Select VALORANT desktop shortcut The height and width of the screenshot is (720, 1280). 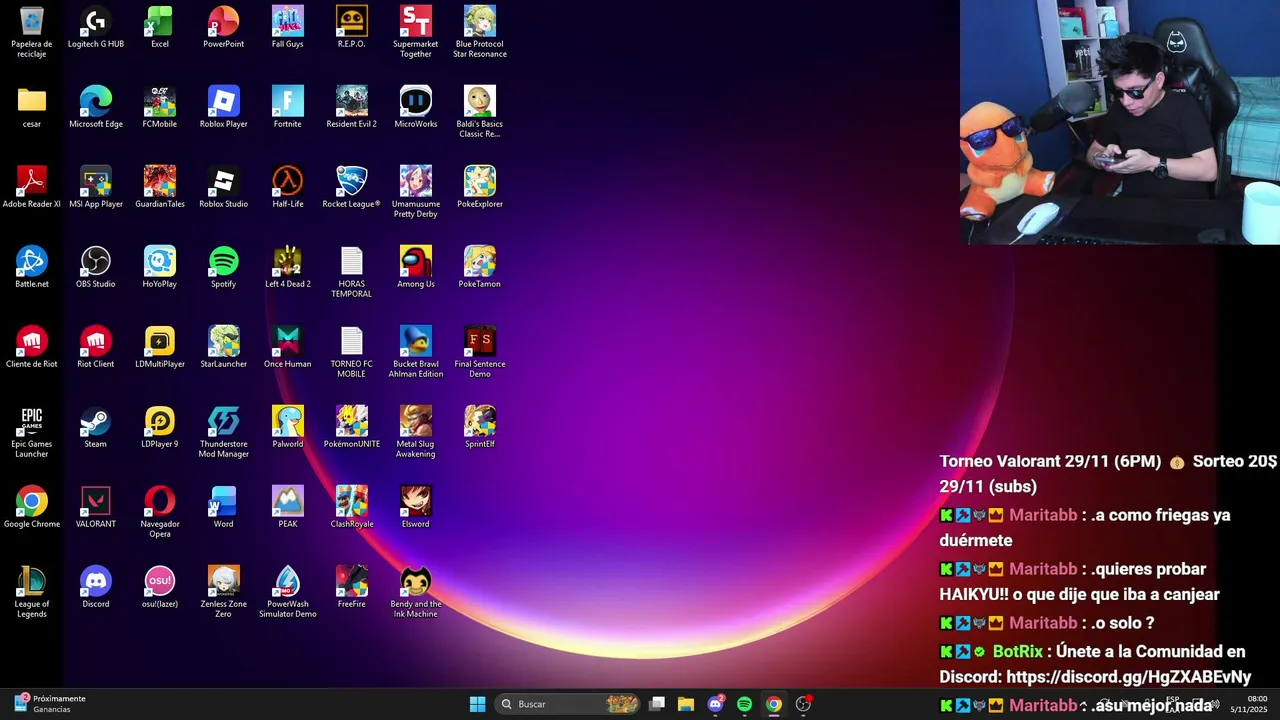pyautogui.click(x=96, y=507)
